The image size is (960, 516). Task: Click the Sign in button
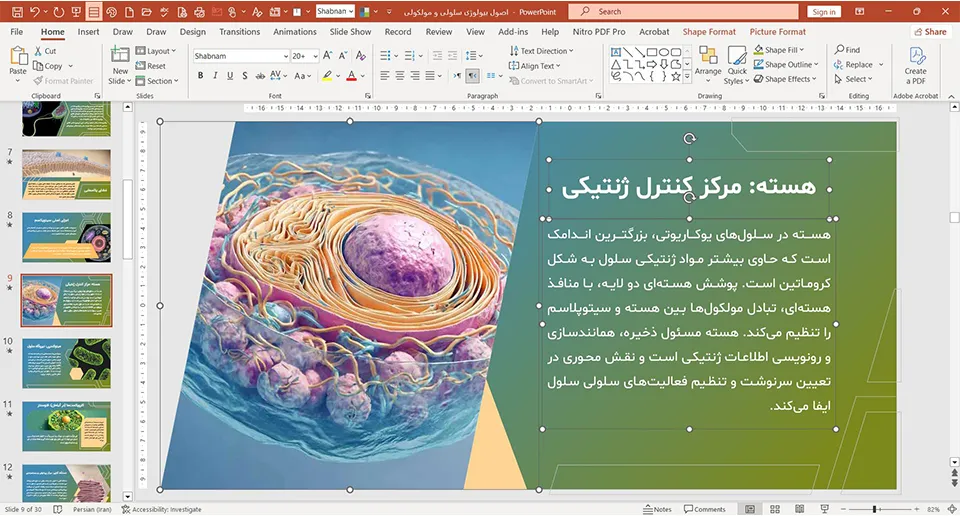point(824,12)
